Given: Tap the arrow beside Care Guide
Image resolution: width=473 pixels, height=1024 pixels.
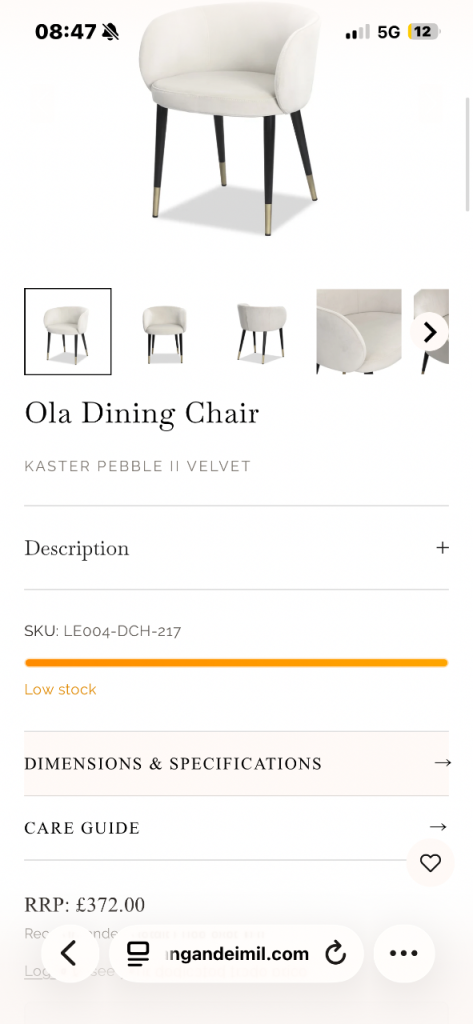Looking at the screenshot, I should coord(438,827).
